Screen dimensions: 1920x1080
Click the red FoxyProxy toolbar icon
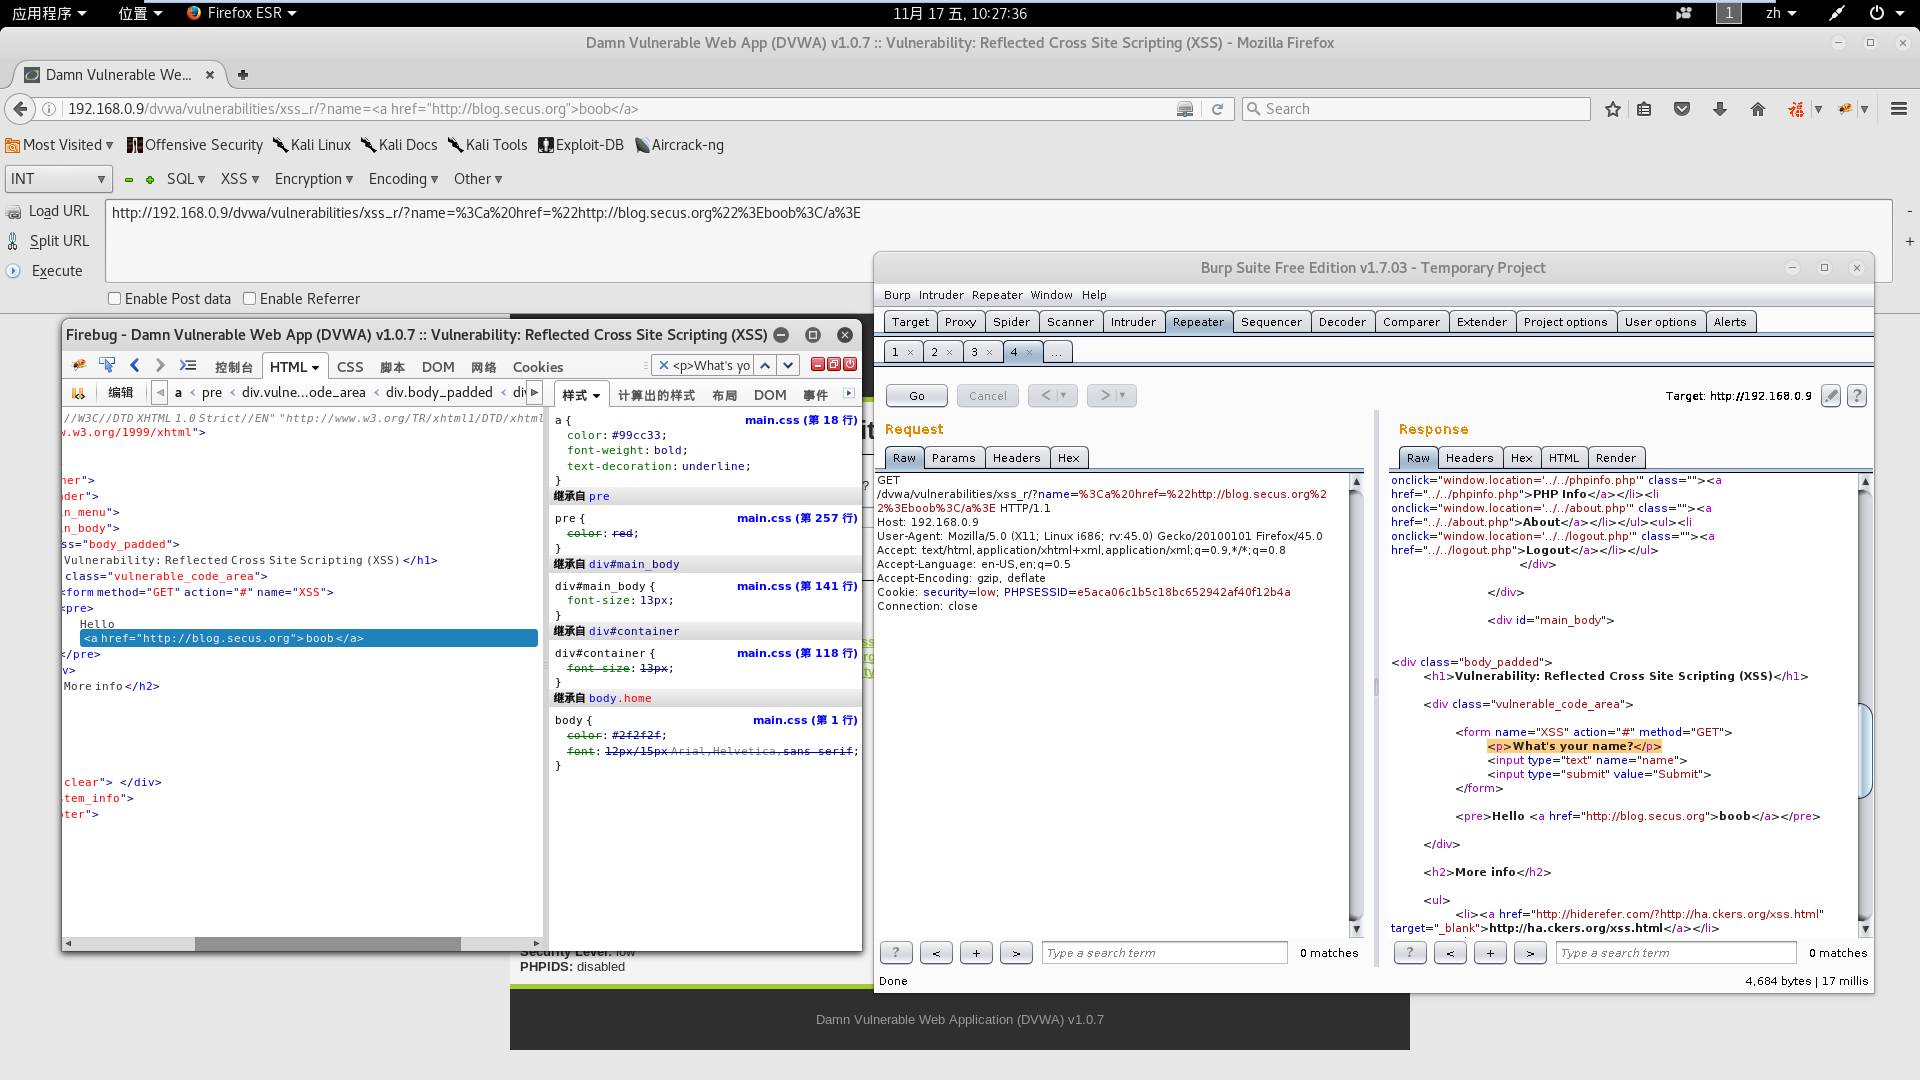1796,109
